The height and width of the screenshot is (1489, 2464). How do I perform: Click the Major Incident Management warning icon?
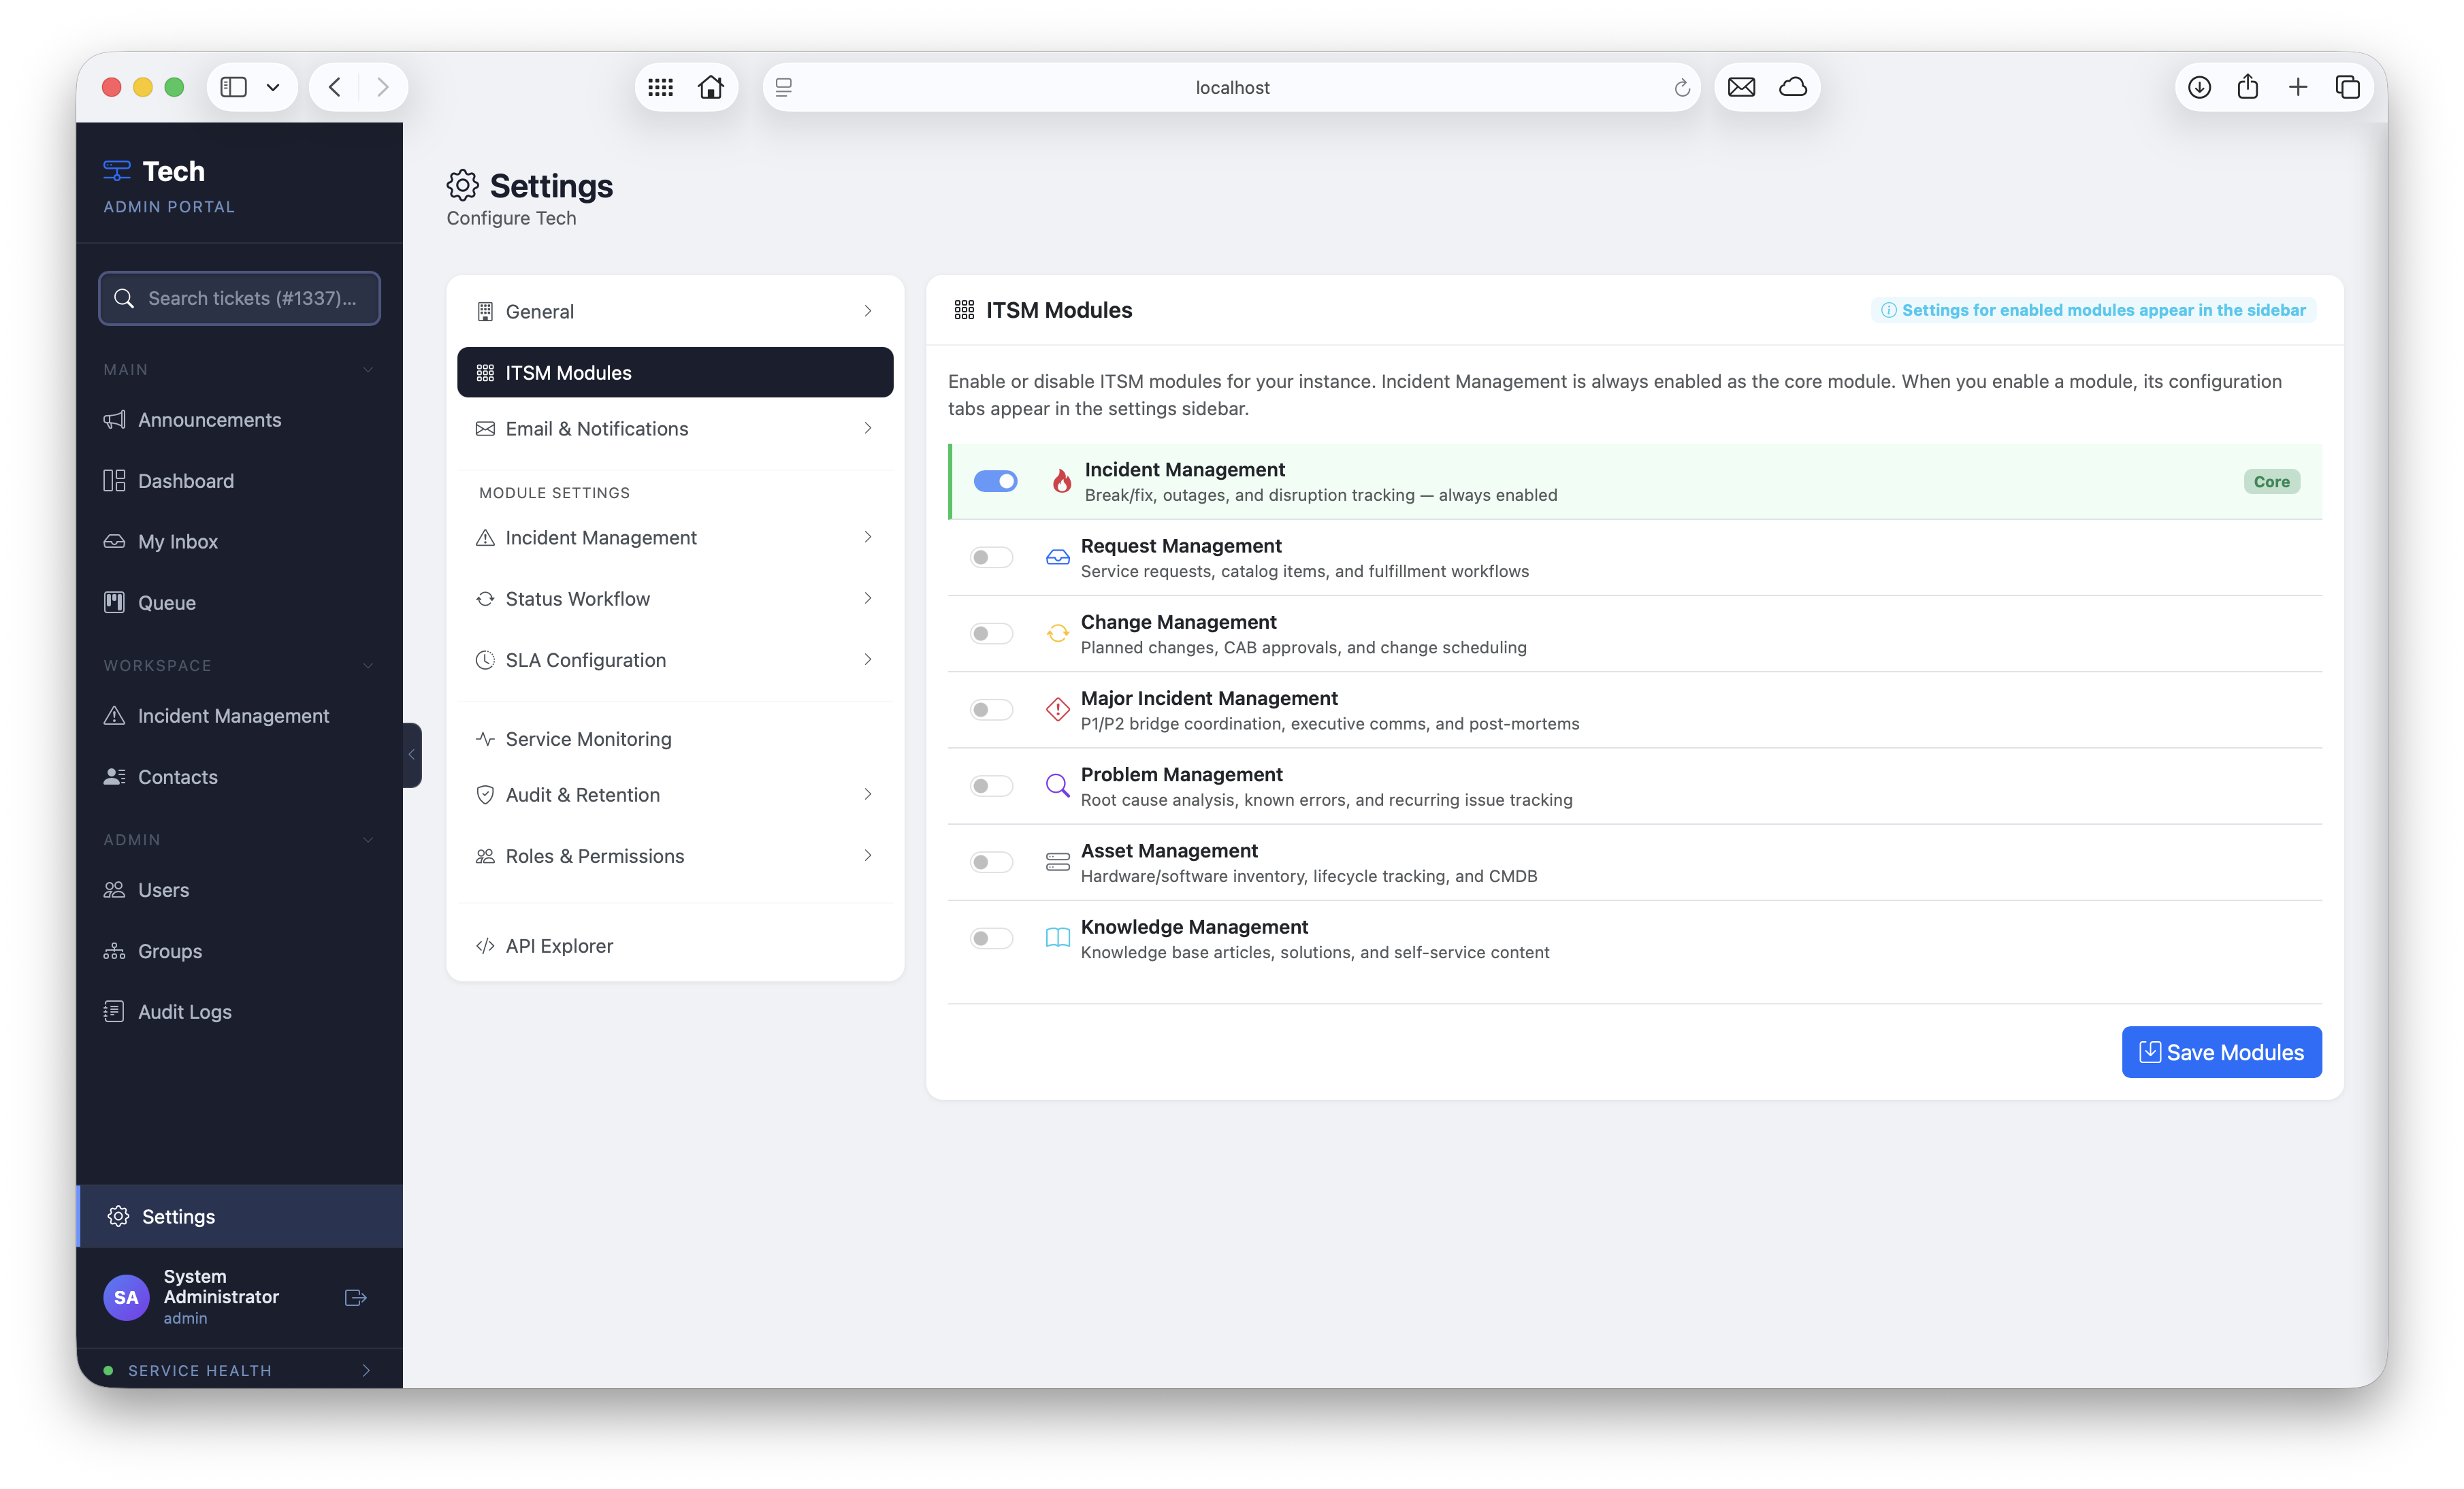point(1057,710)
